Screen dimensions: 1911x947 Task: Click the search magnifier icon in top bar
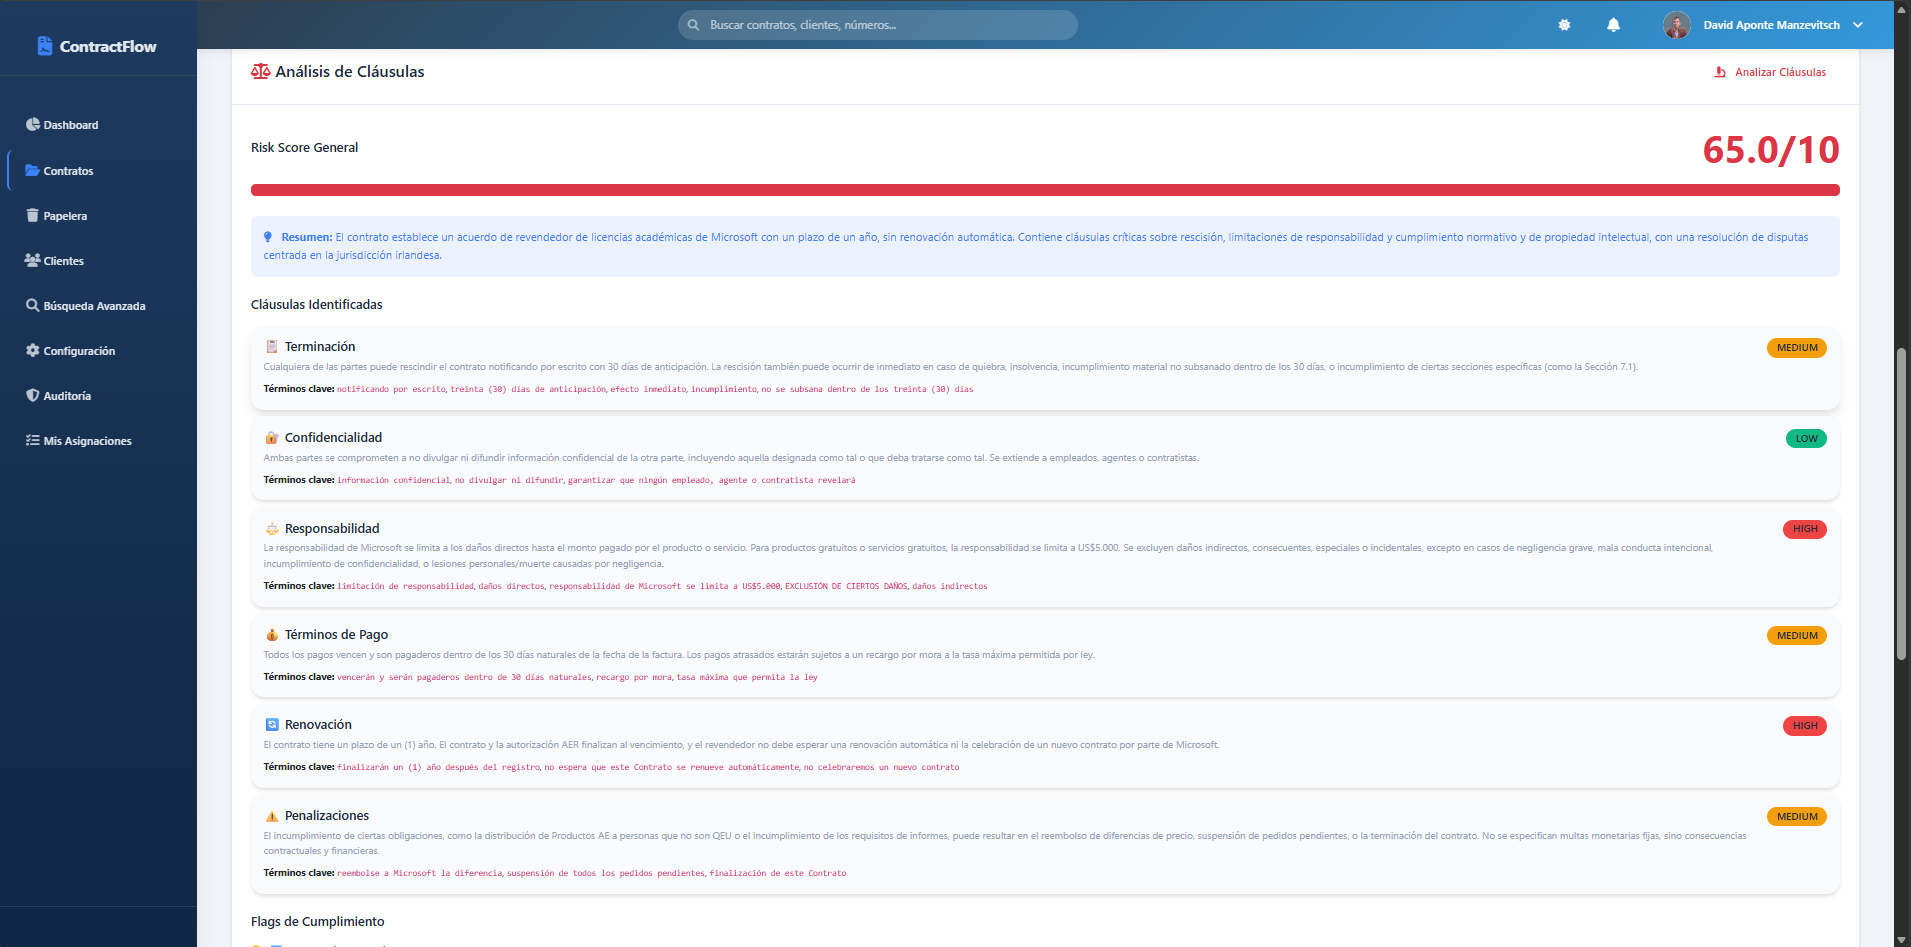pyautogui.click(x=693, y=25)
